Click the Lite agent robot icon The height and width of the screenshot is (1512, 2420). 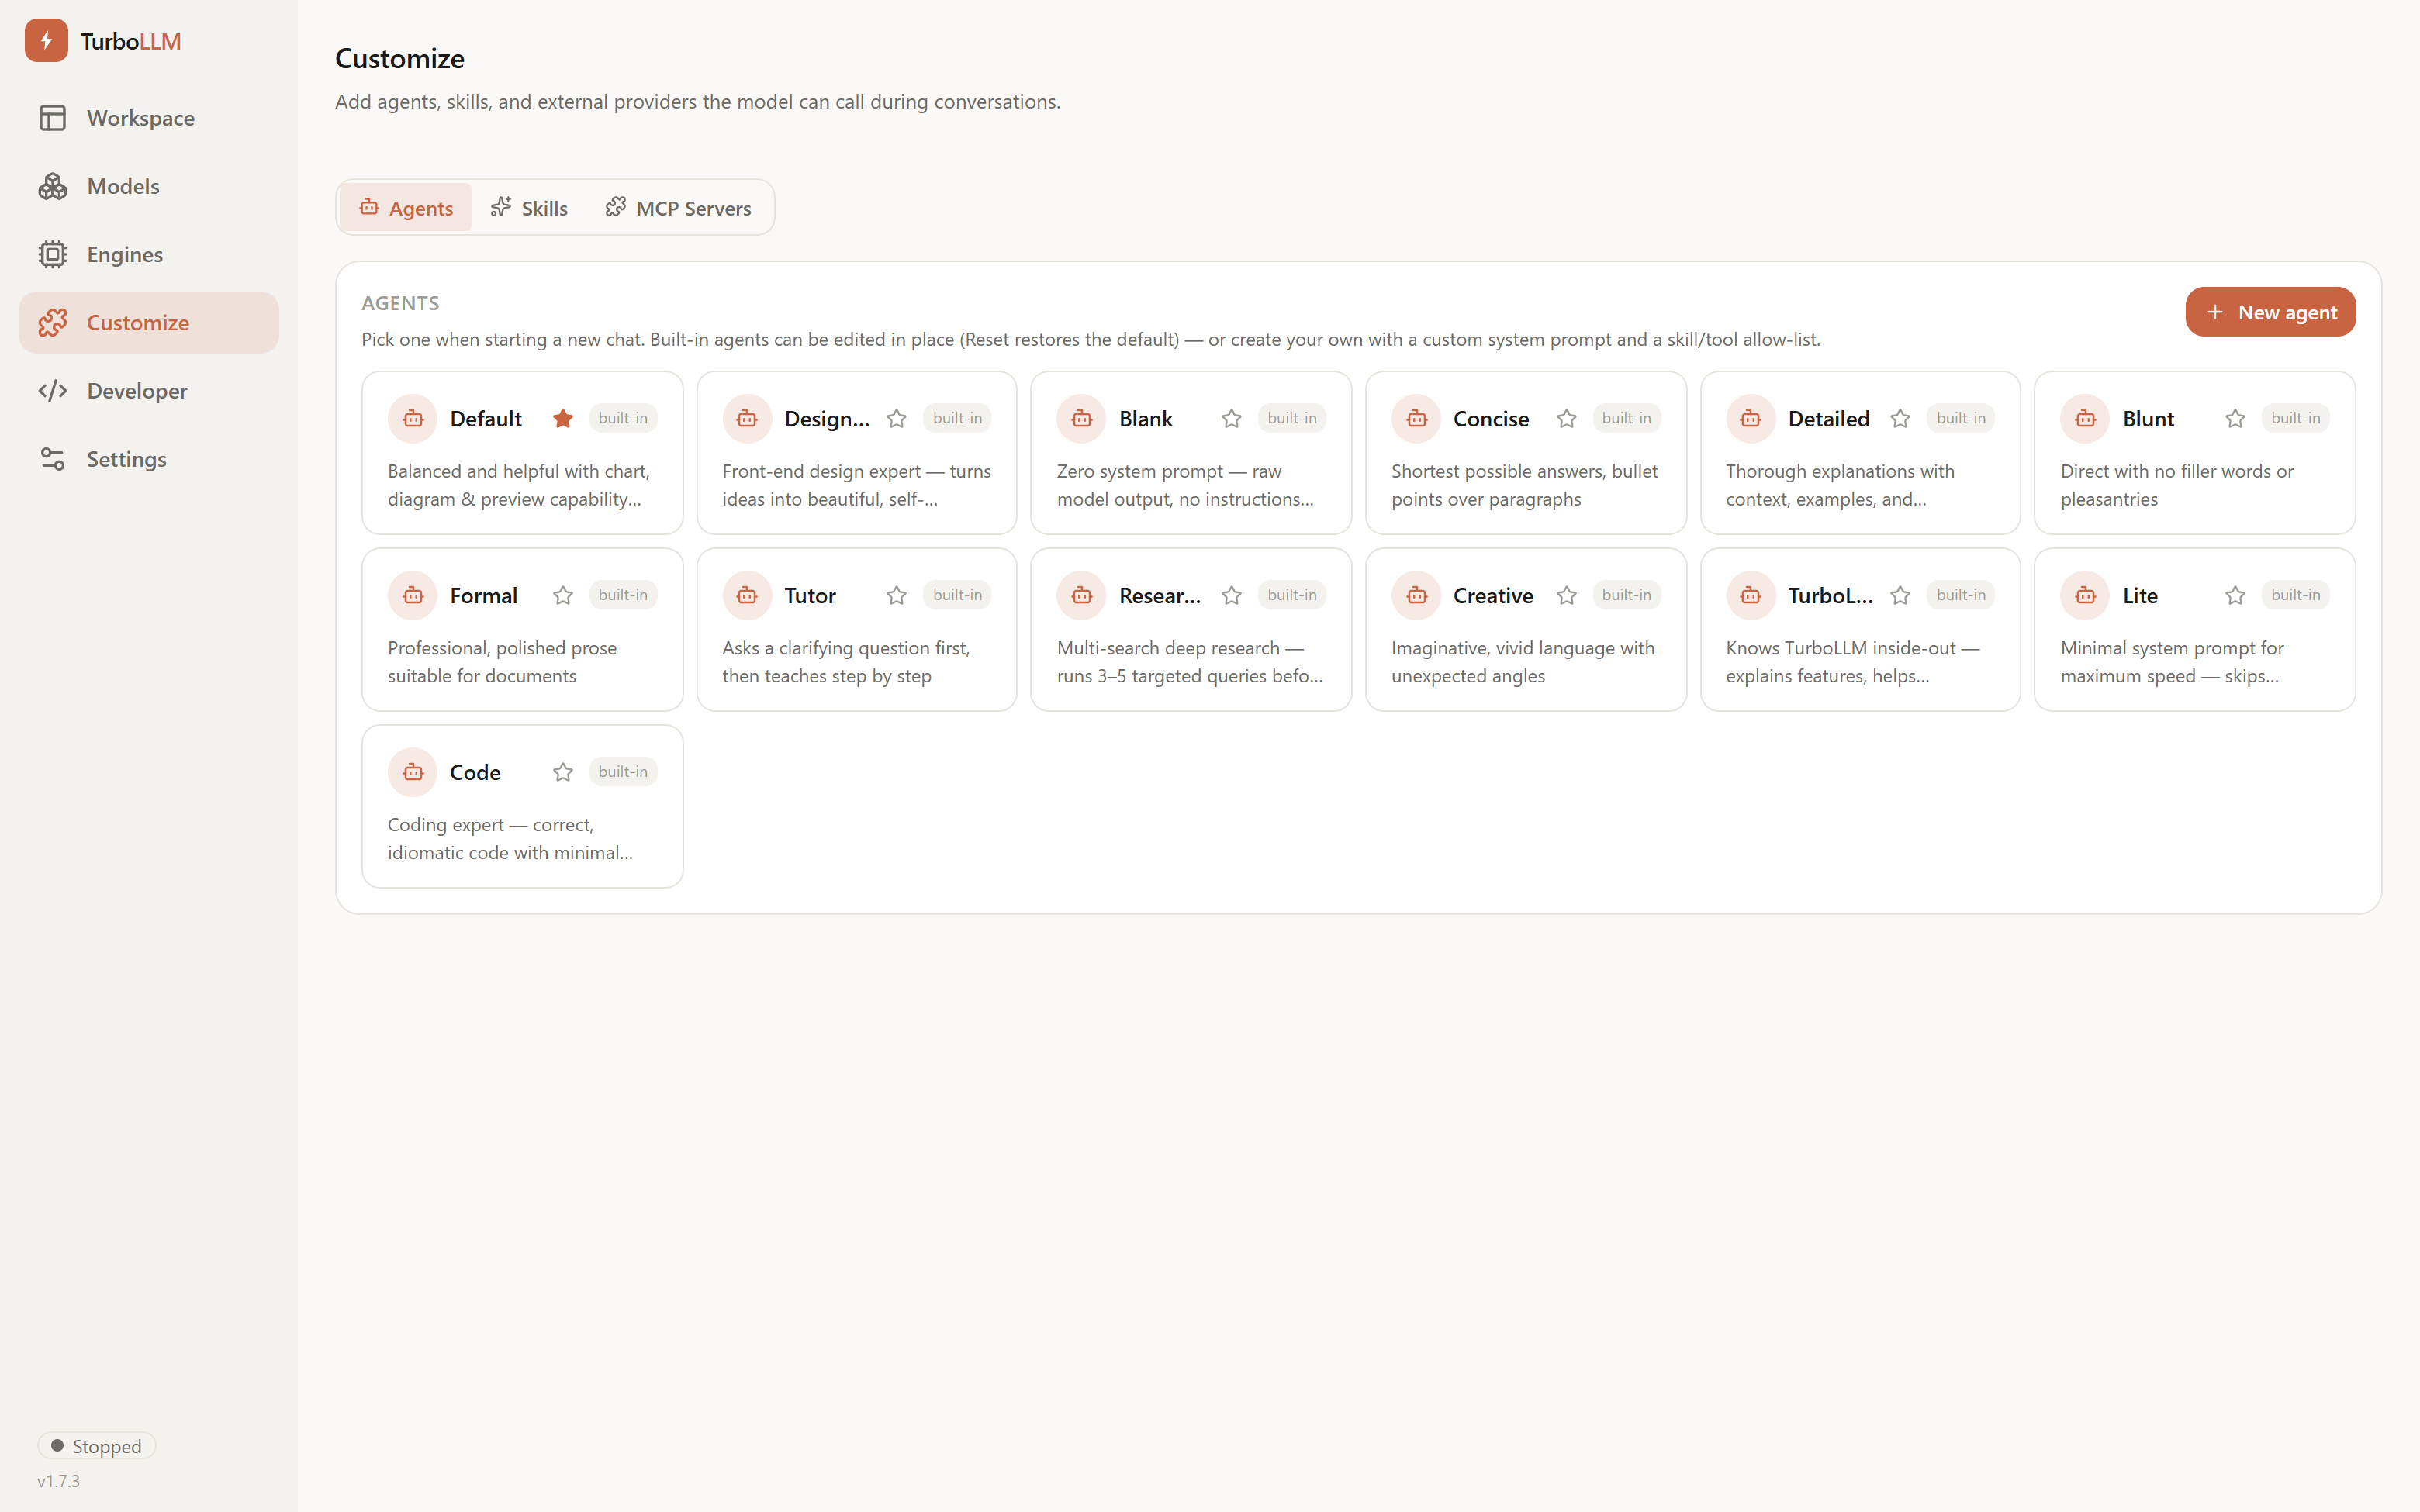coord(2086,596)
